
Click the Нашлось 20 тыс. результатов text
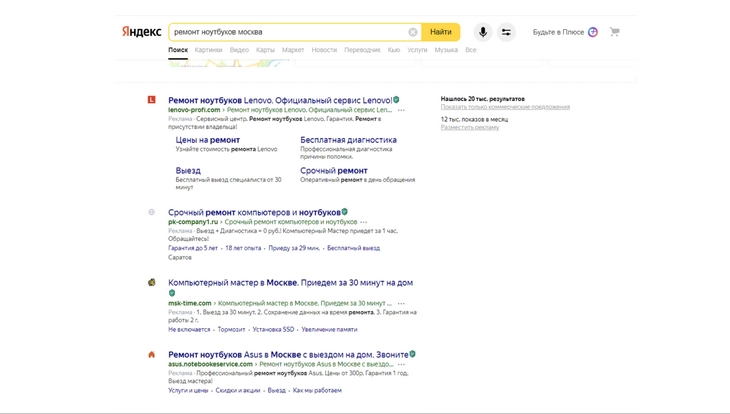(482, 99)
